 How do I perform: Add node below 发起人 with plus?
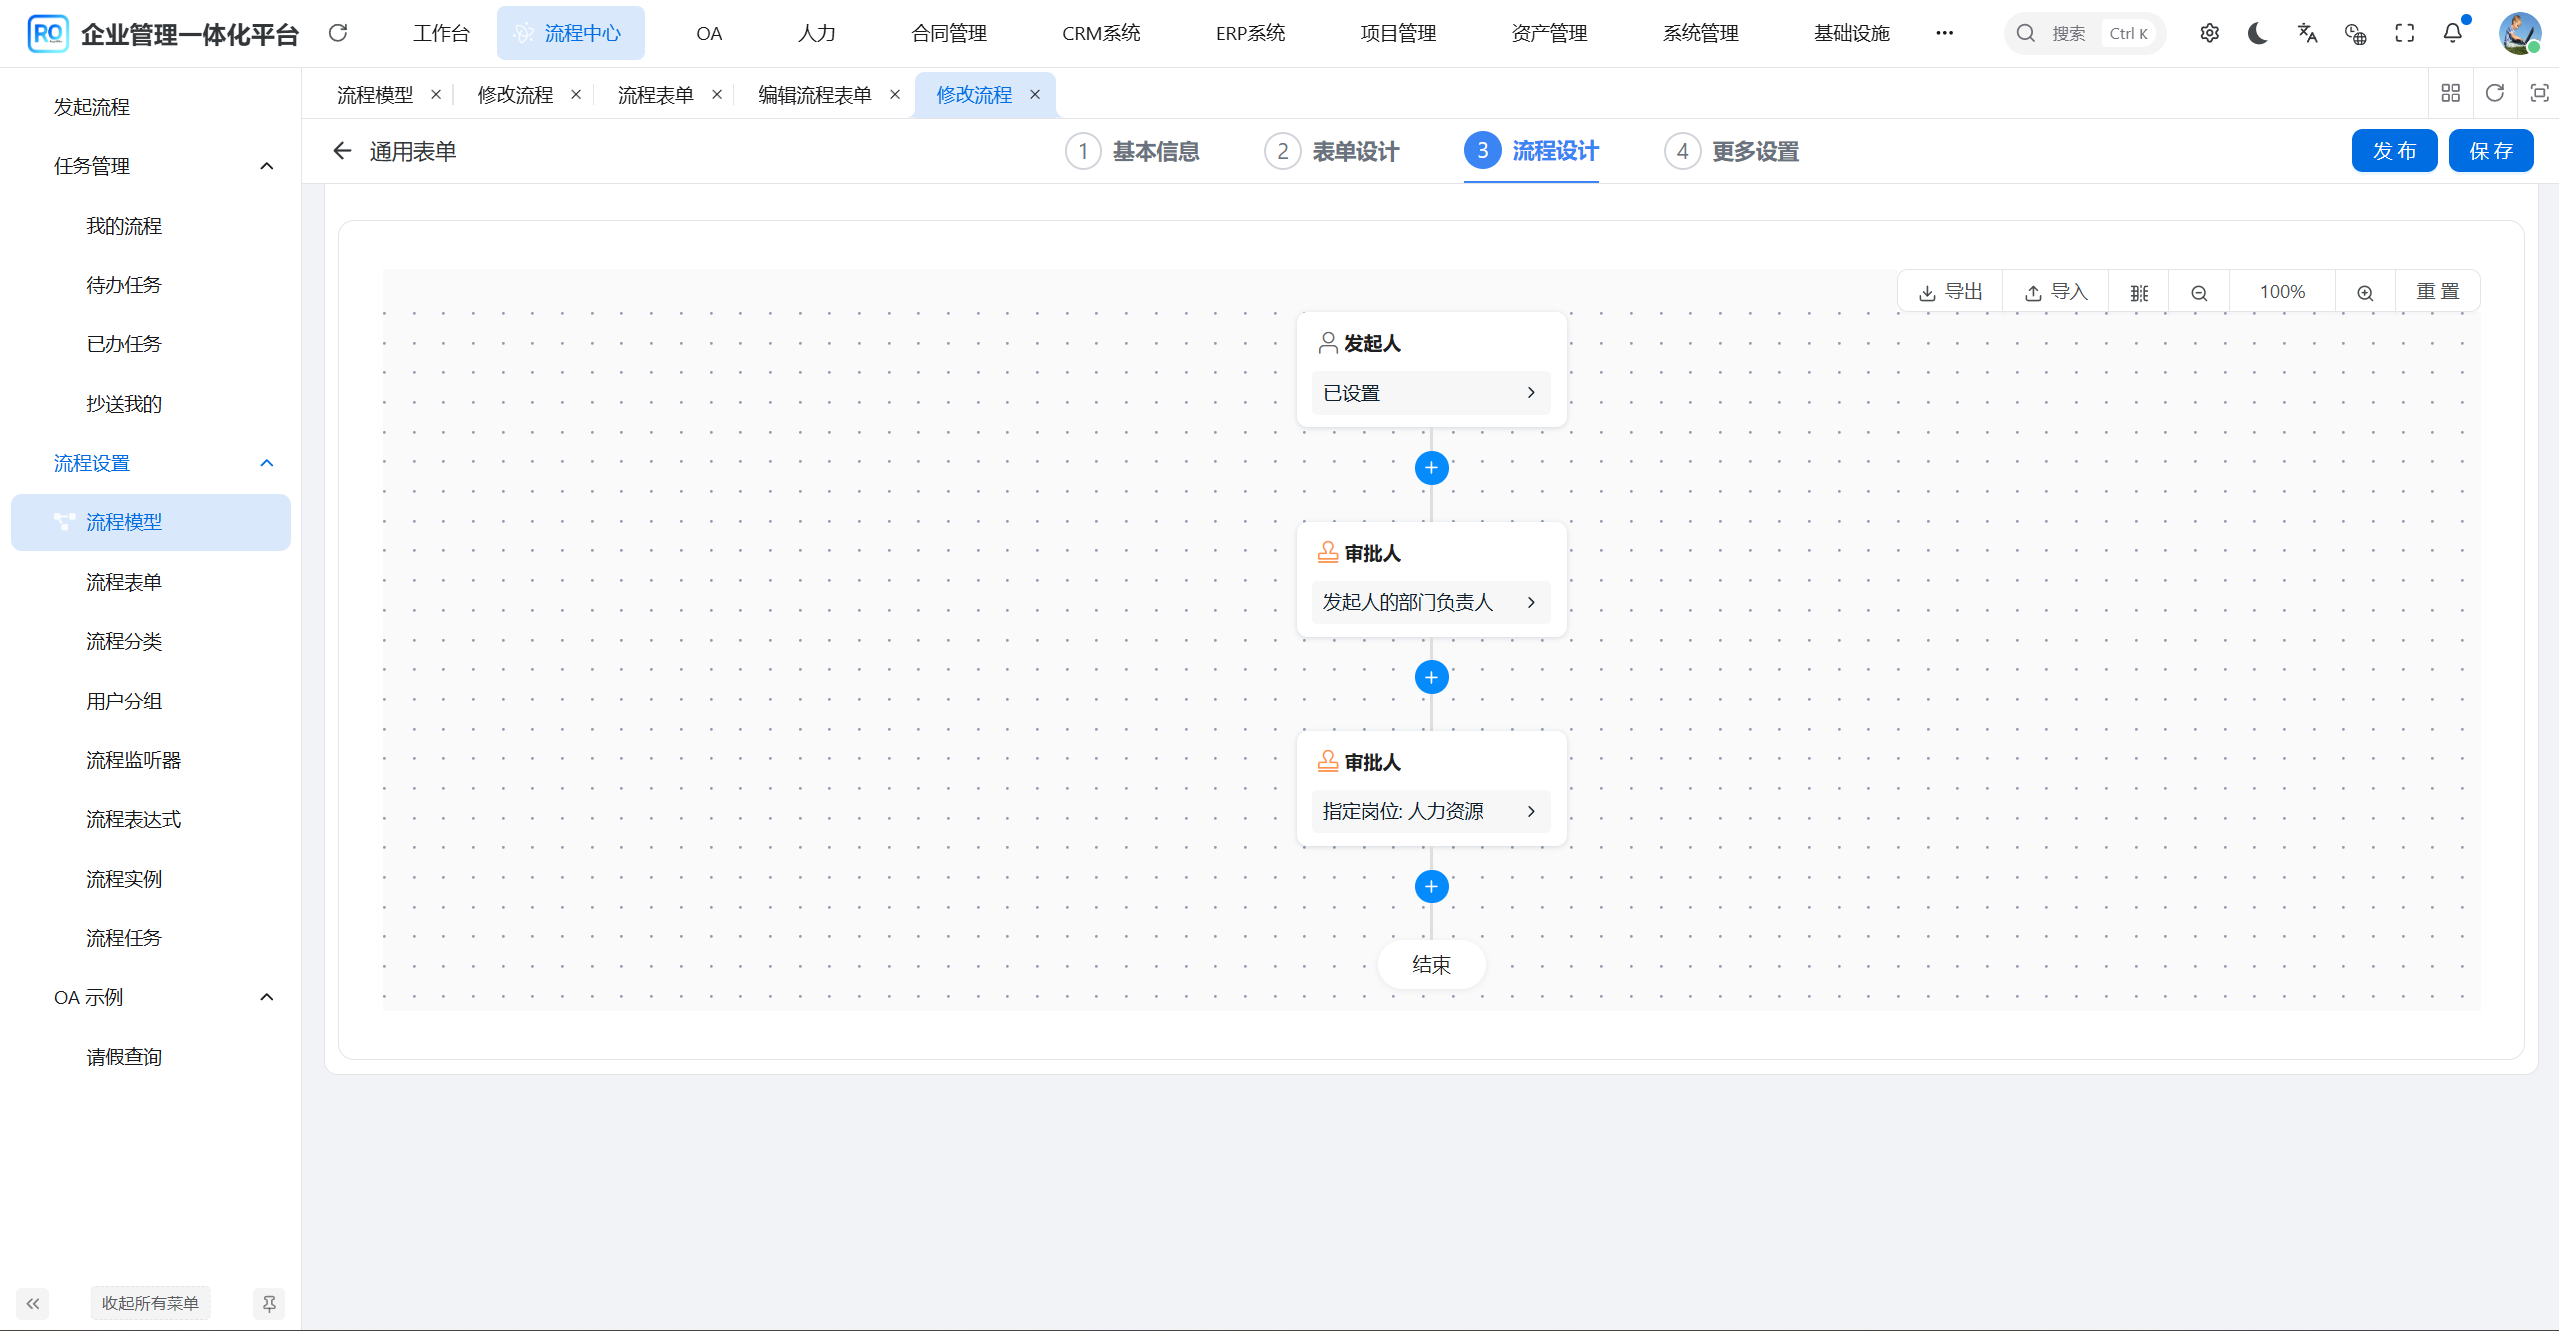[1431, 468]
